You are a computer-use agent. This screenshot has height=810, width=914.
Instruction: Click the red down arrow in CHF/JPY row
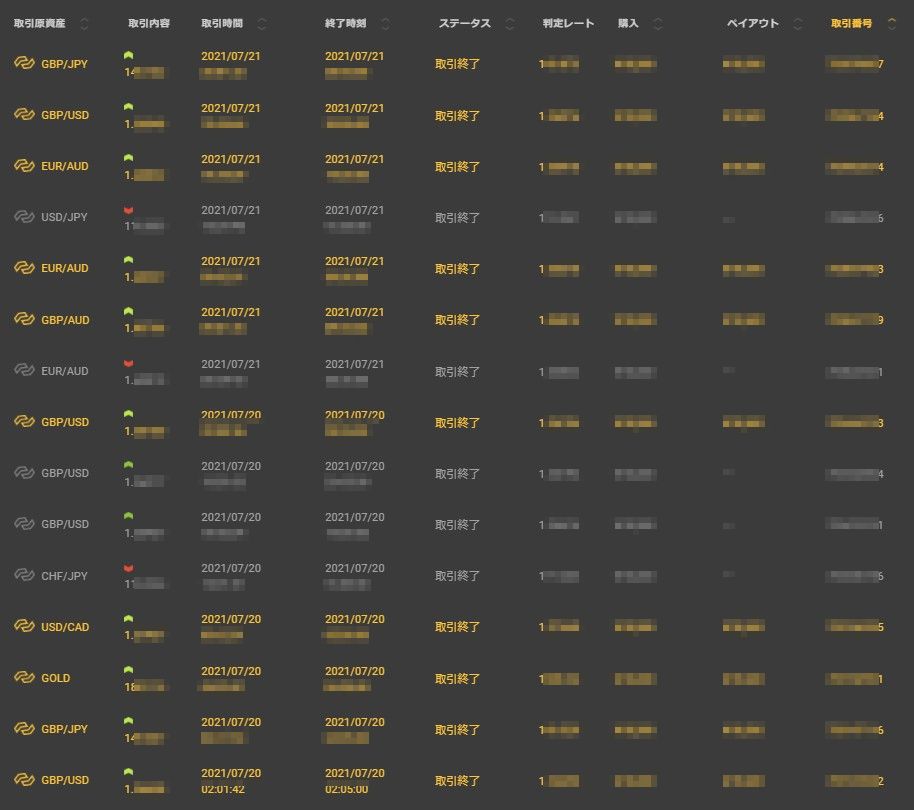pos(128,568)
